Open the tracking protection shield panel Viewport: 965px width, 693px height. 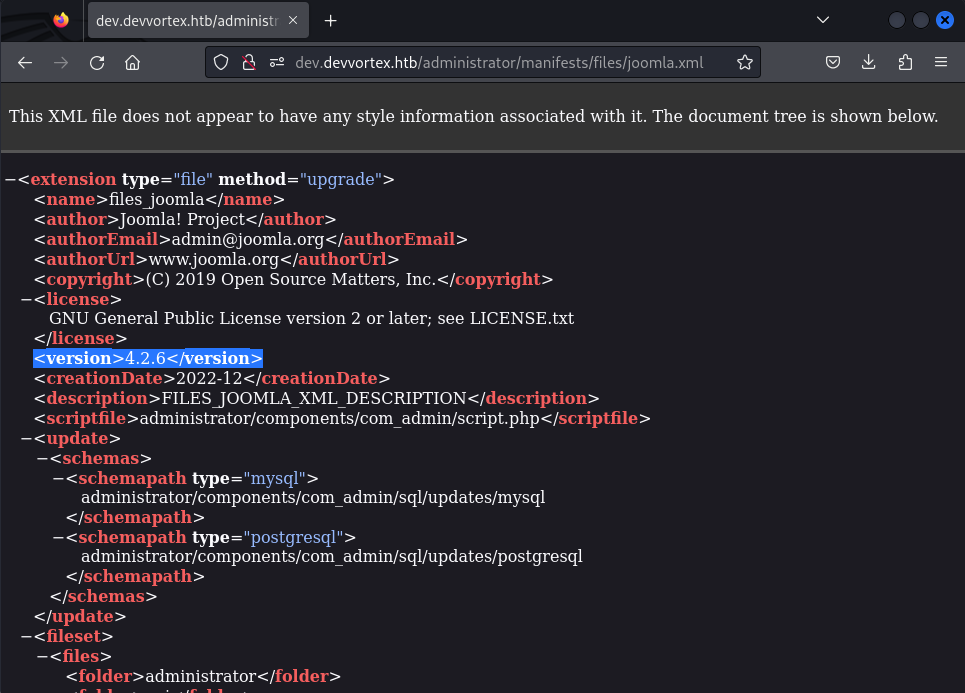(x=221, y=62)
